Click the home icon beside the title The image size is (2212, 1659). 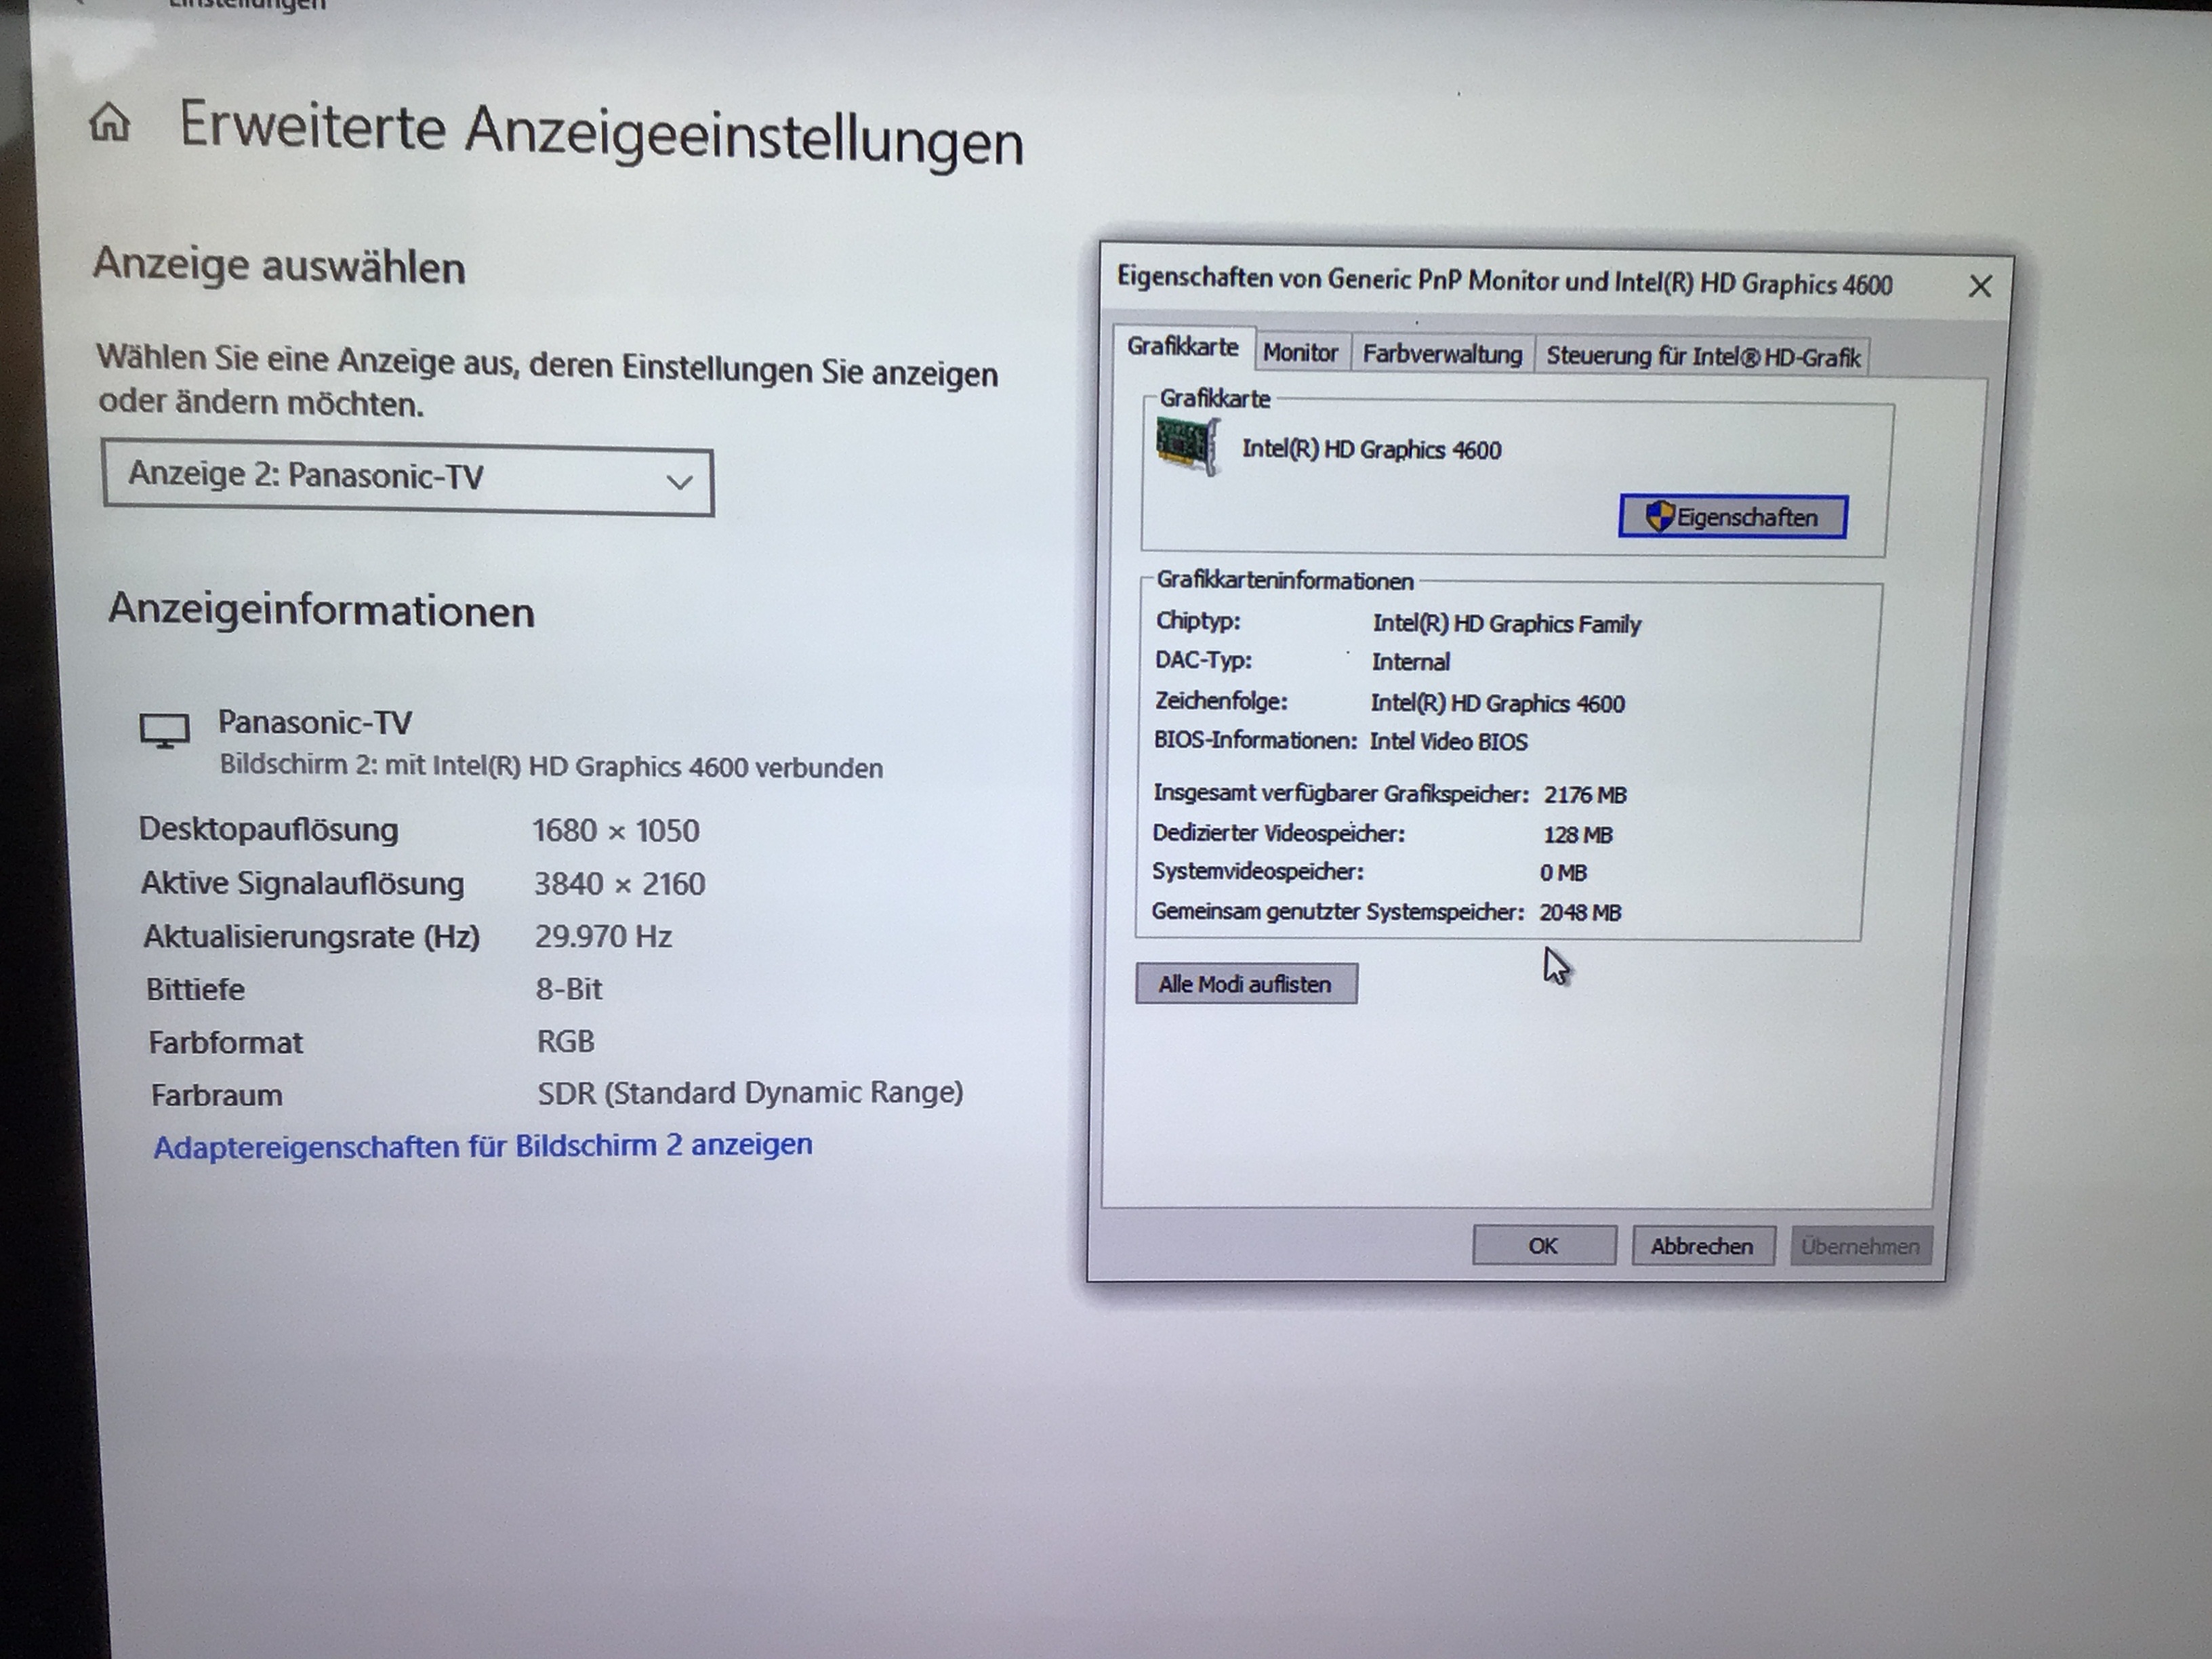coord(110,124)
